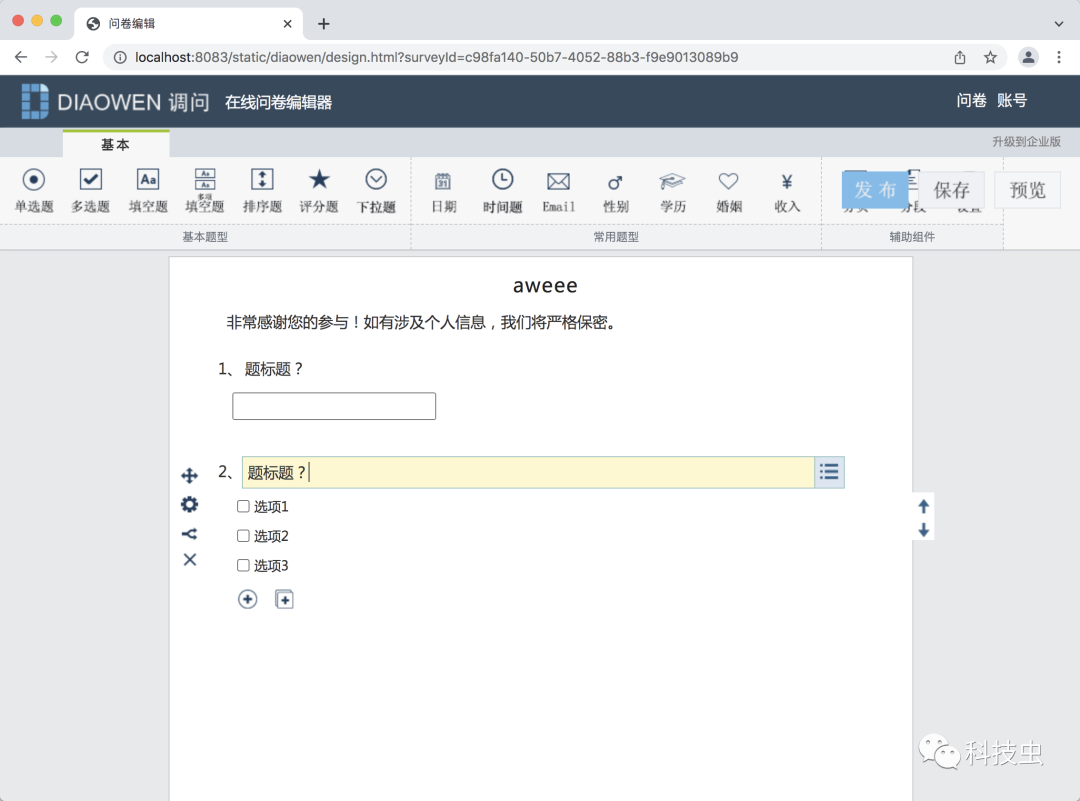Check the 选项1 checkbox
1080x801 pixels.
243,506
